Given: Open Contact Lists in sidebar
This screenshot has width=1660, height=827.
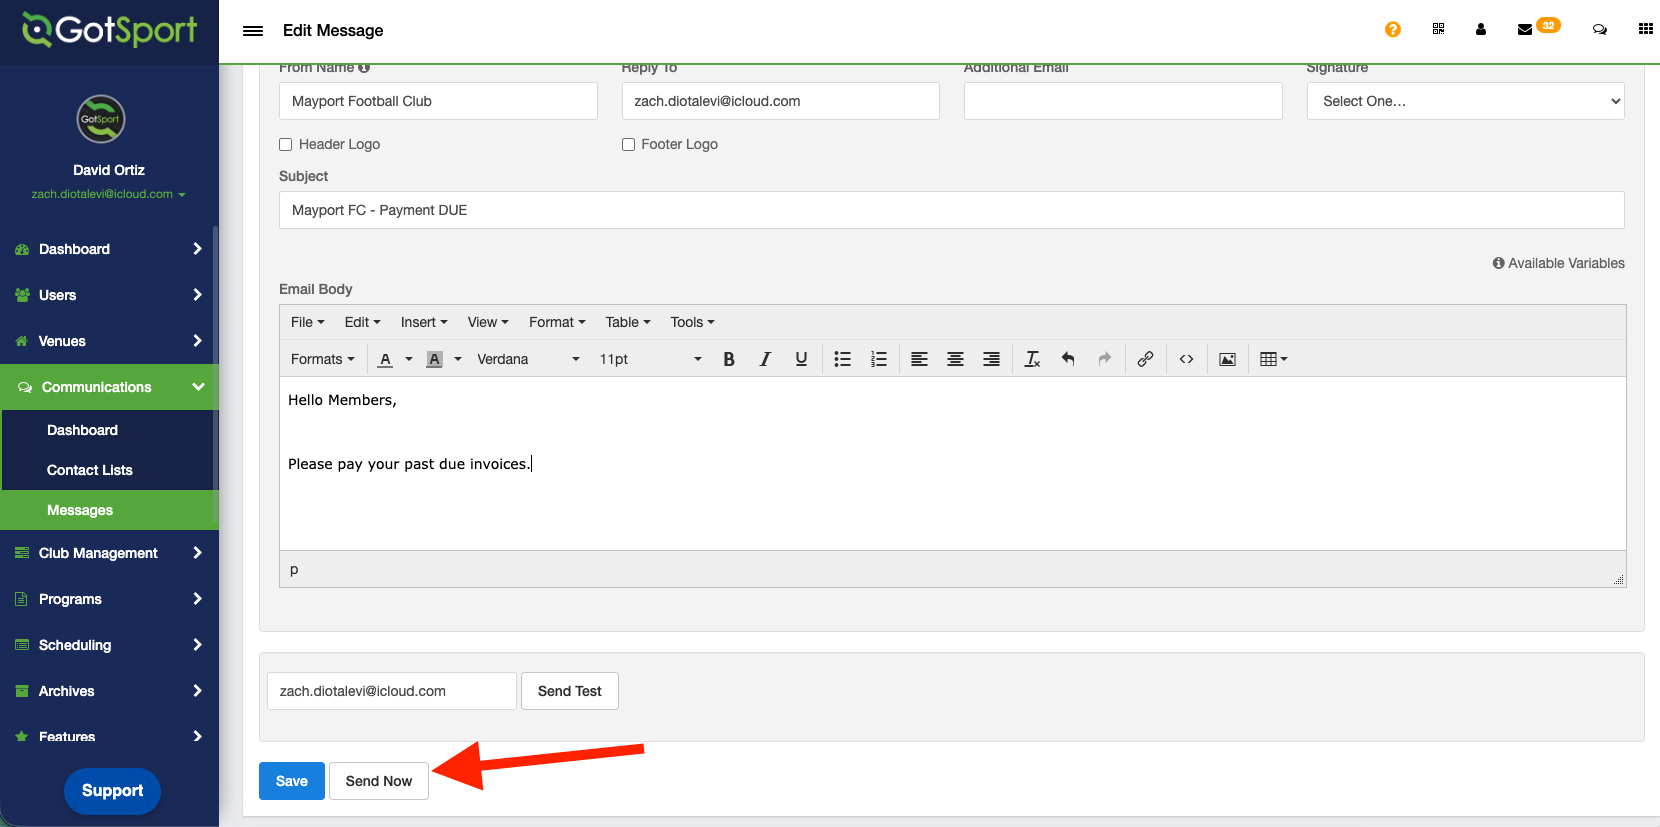Looking at the screenshot, I should pos(90,470).
